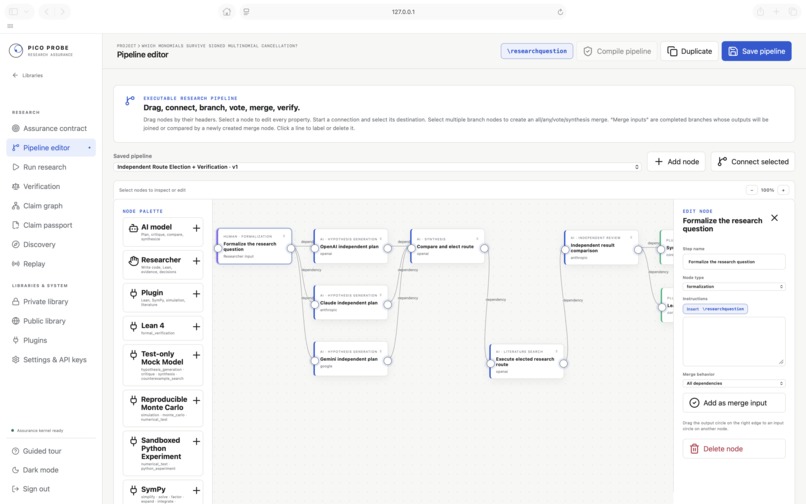Open the Node type dropdown
Viewport: 806px width, 504px height.
[734, 286]
